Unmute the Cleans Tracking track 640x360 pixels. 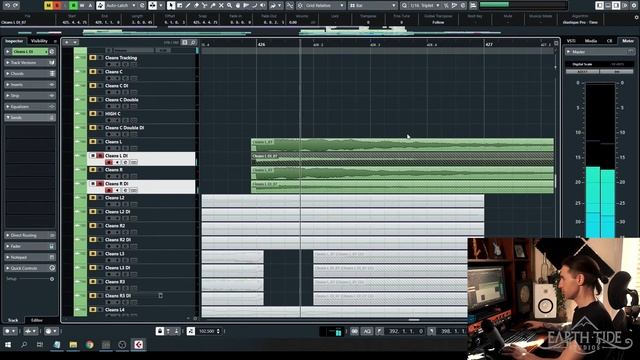tap(93, 58)
